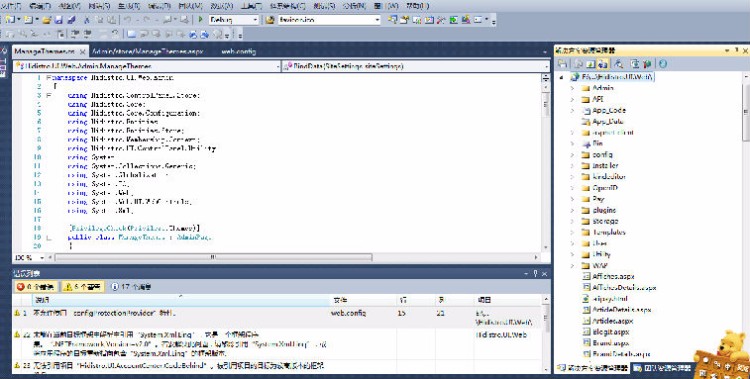The image size is (750, 379).
Task: Toggle the messages filter button
Action: [131, 287]
